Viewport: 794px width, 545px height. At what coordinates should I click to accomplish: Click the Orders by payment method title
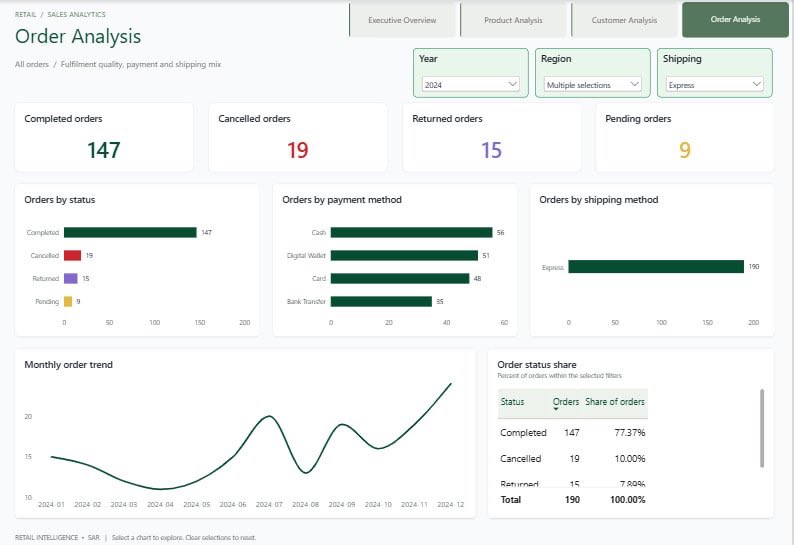pyautogui.click(x=342, y=200)
